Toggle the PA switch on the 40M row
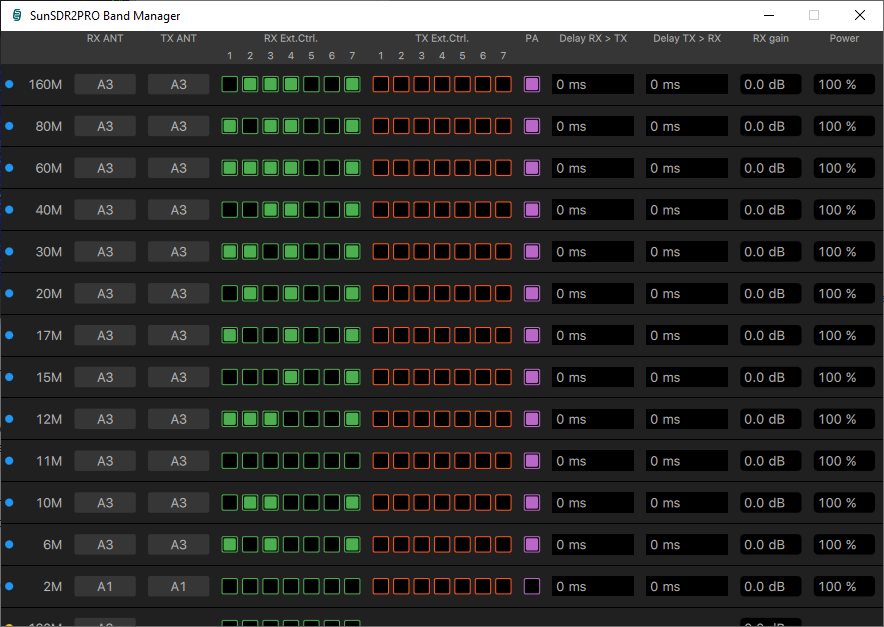The image size is (884, 627). (x=531, y=209)
